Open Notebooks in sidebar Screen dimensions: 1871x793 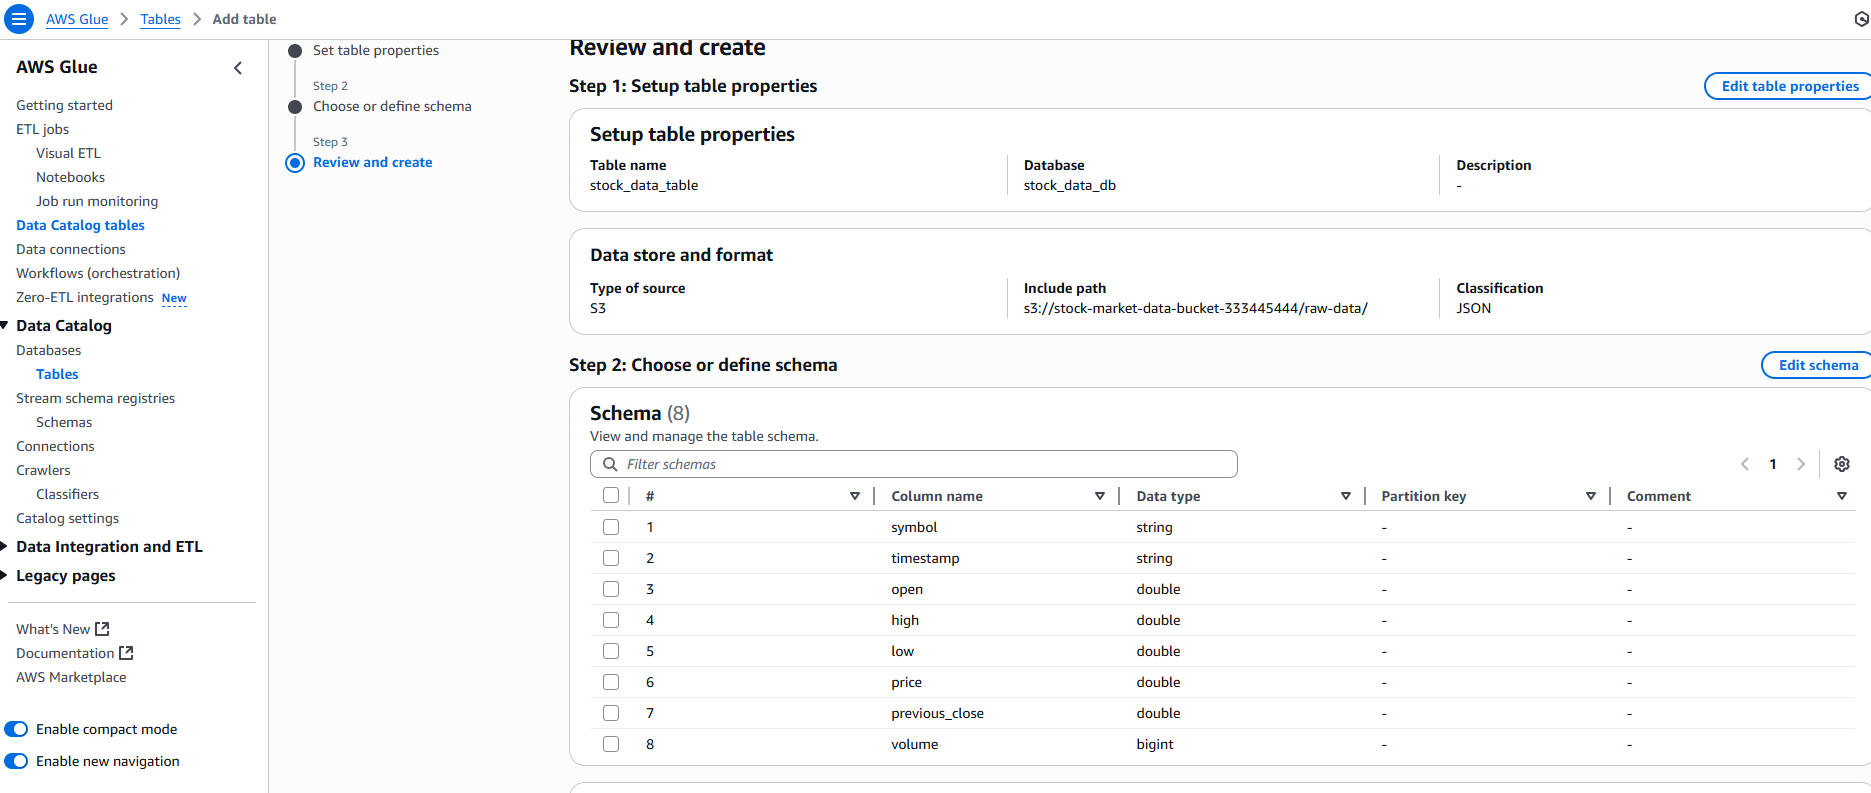[70, 177]
